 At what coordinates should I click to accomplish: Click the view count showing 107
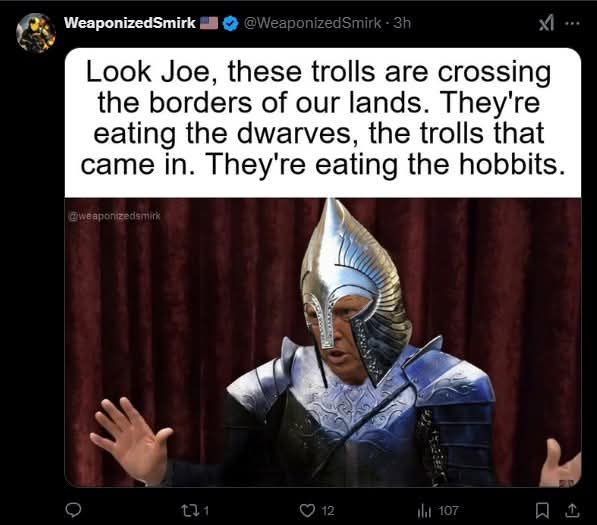(449, 511)
